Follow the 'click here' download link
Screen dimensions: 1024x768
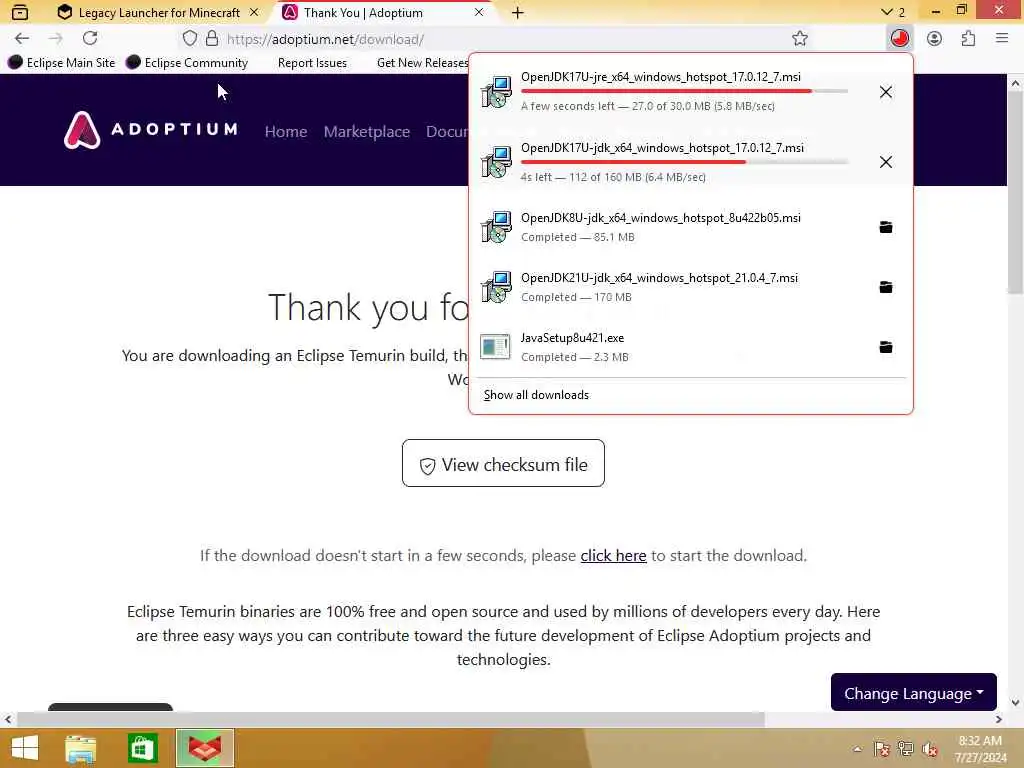click(613, 556)
